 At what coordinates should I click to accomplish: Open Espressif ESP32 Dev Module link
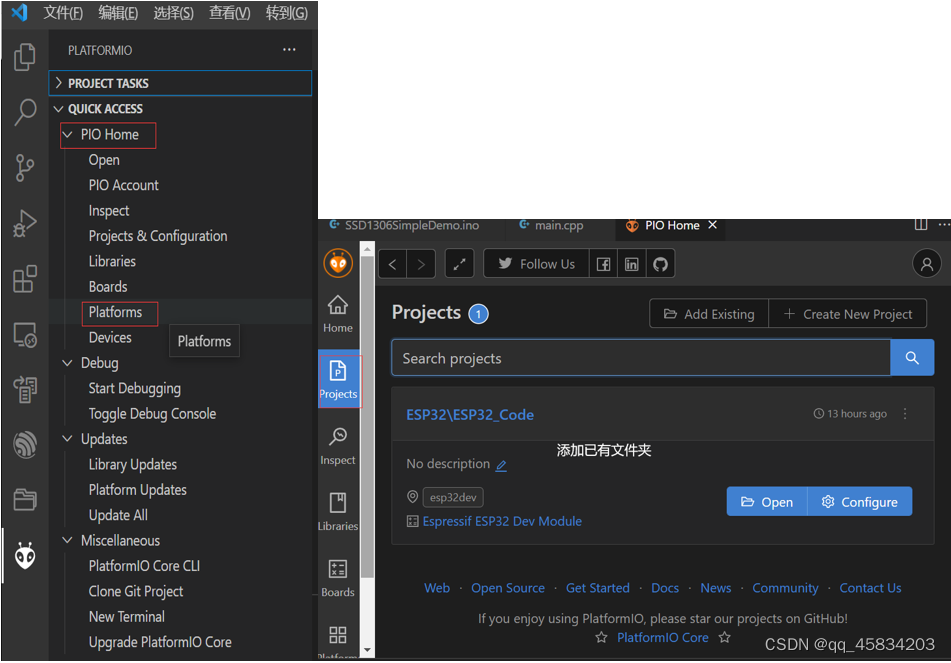(x=502, y=521)
